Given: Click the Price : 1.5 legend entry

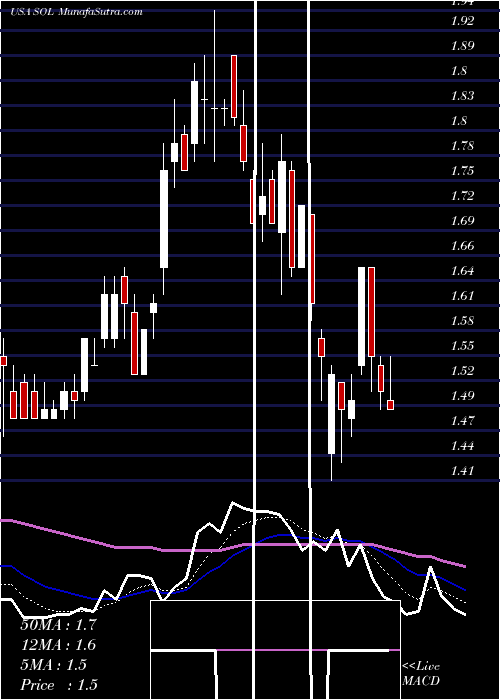Looking at the screenshot, I should pyautogui.click(x=59, y=685).
